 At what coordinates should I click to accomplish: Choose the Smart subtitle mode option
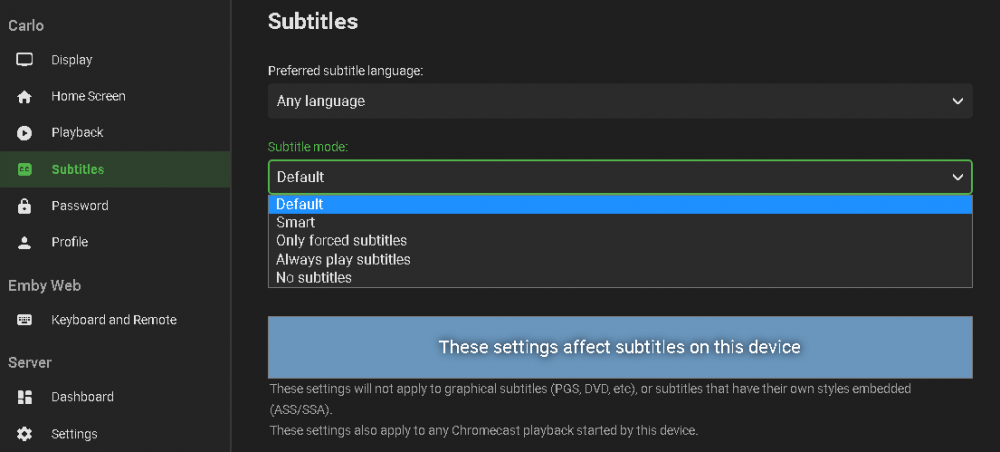pos(296,223)
